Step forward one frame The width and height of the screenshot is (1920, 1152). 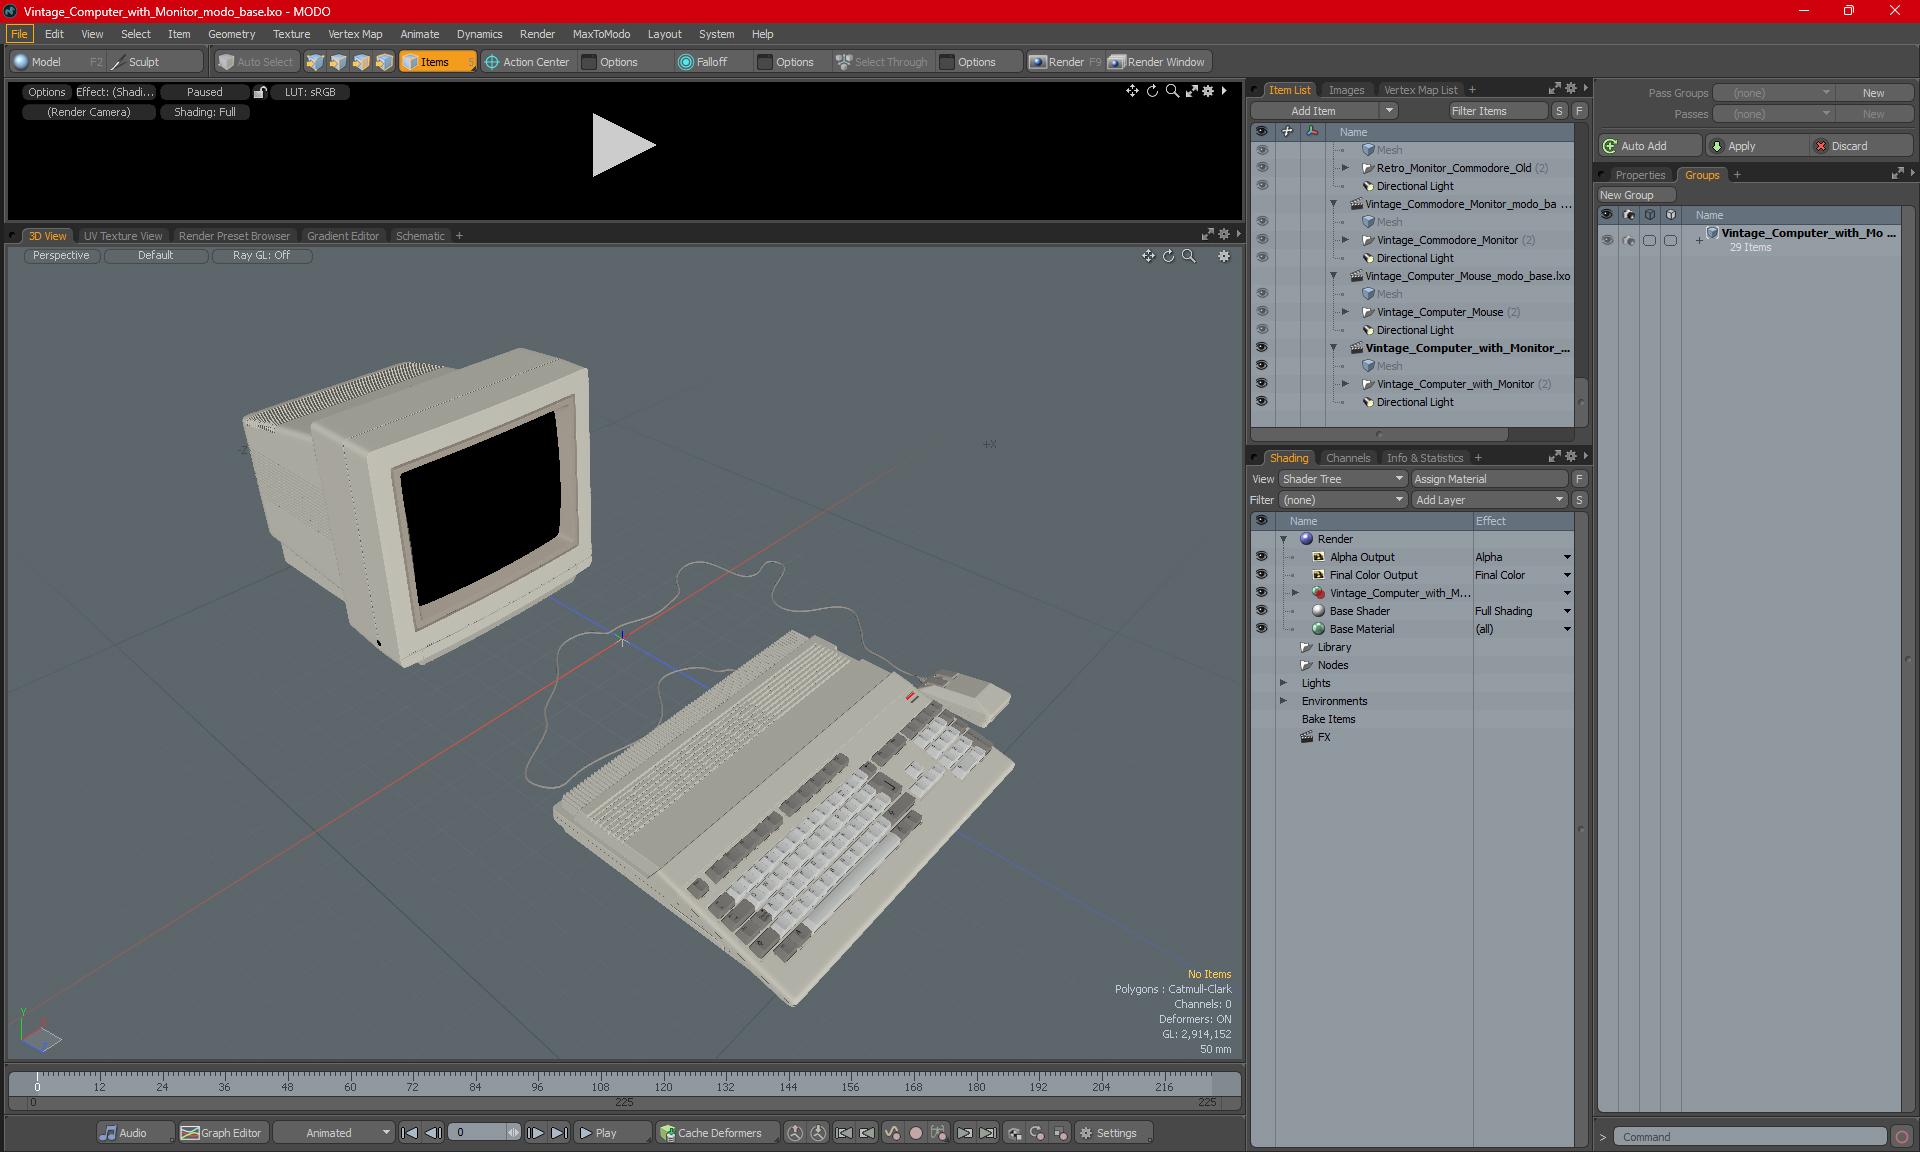pyautogui.click(x=536, y=1133)
